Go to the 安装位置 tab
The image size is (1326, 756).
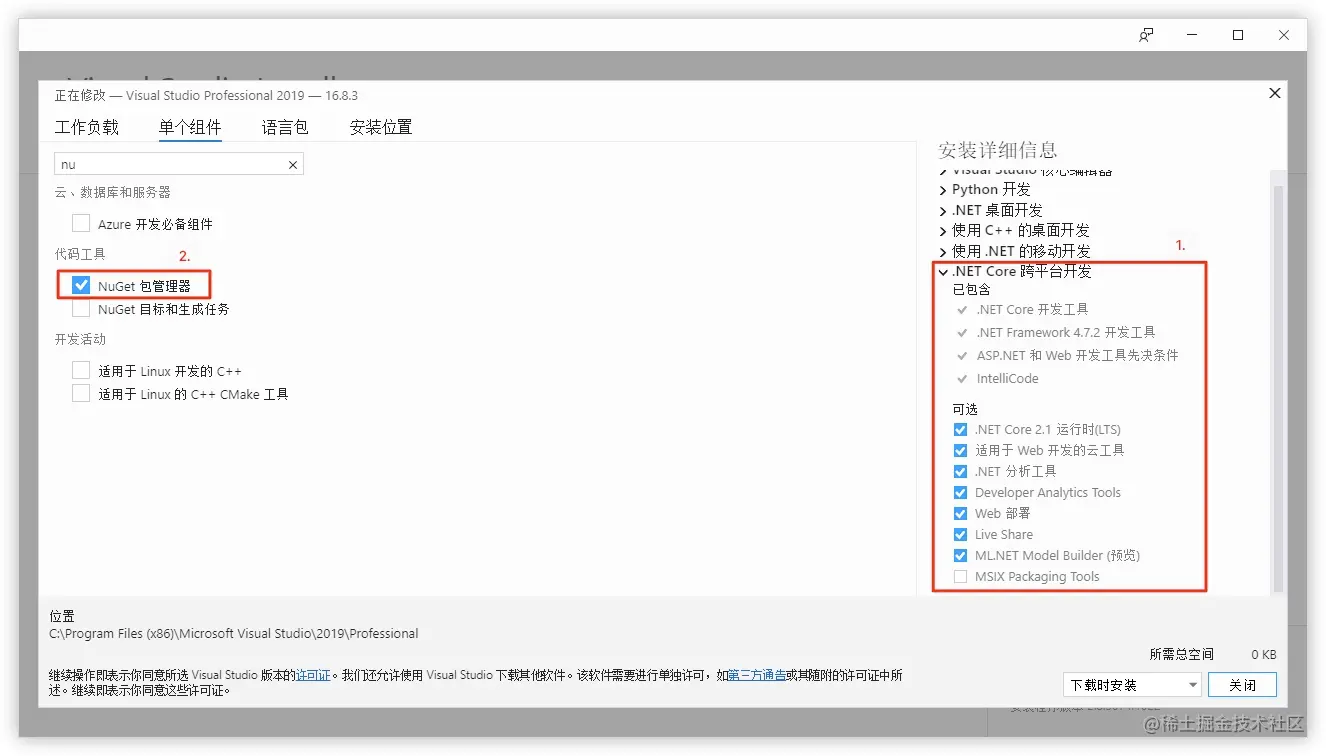[x=381, y=127]
